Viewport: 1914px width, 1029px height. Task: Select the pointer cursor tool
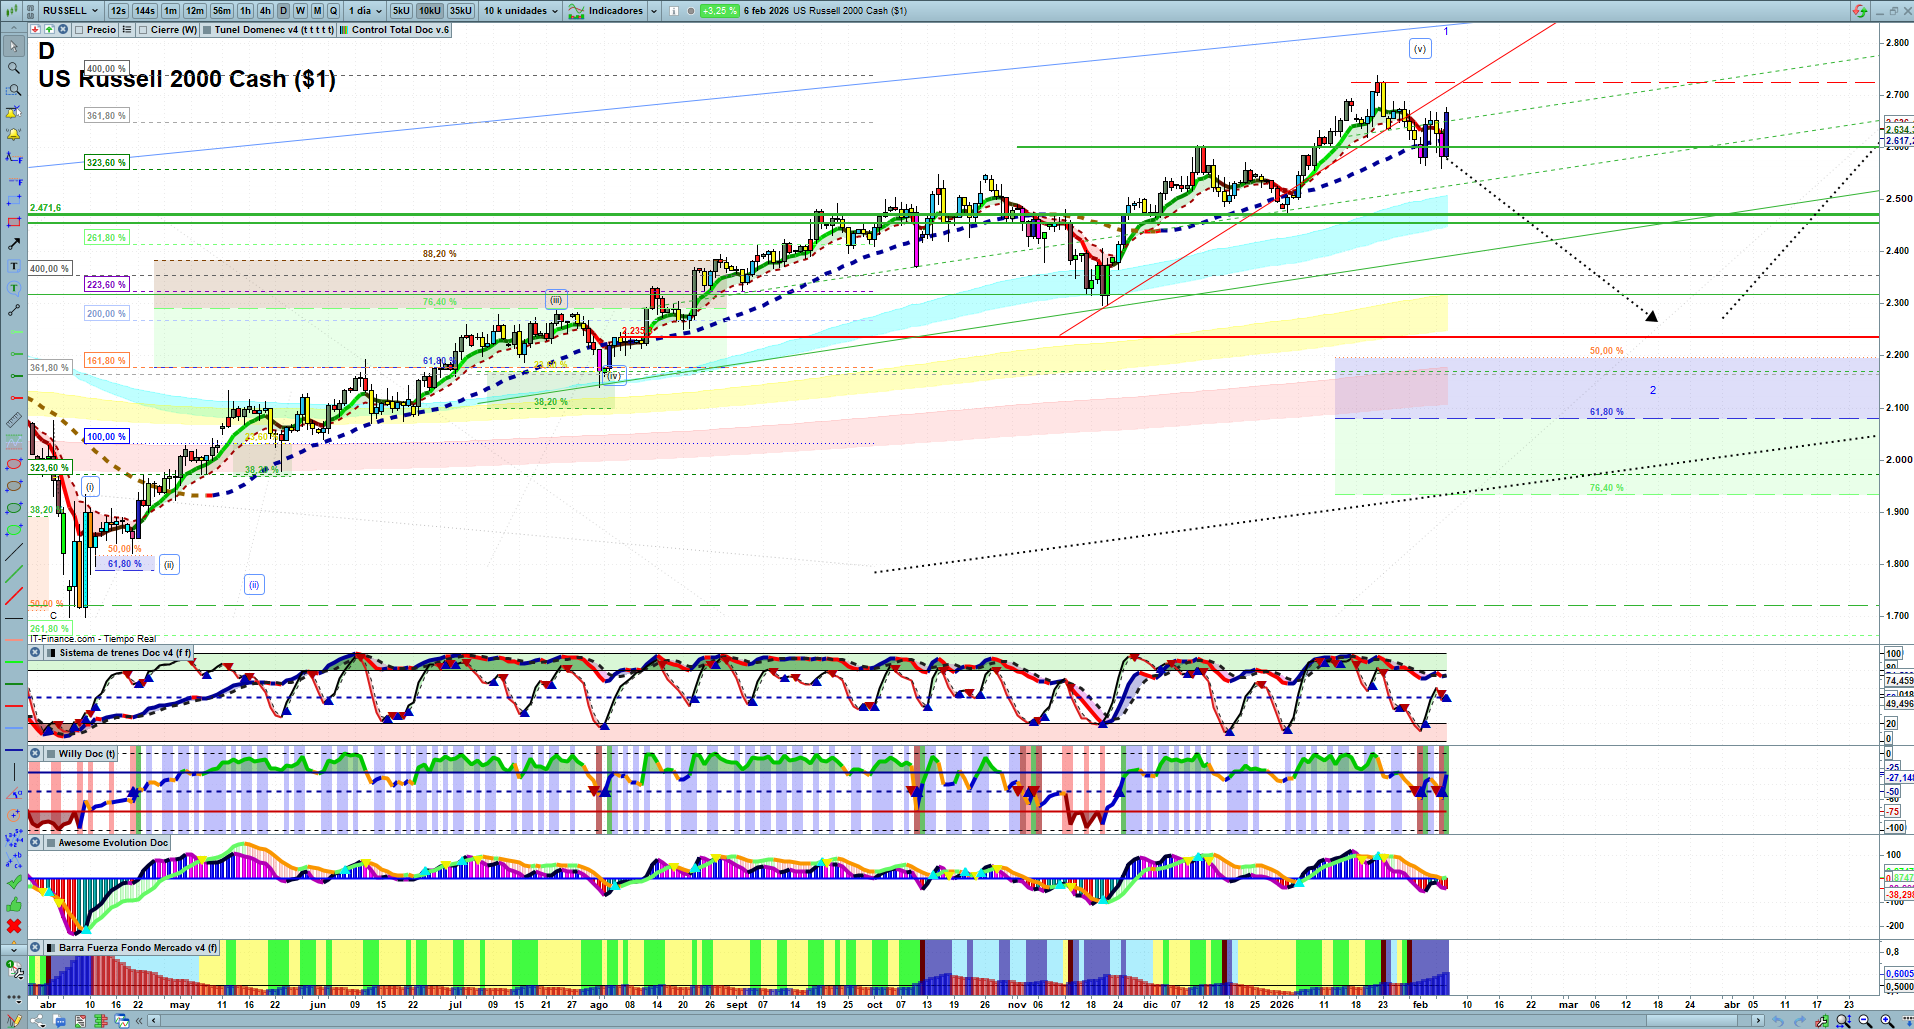coord(14,46)
